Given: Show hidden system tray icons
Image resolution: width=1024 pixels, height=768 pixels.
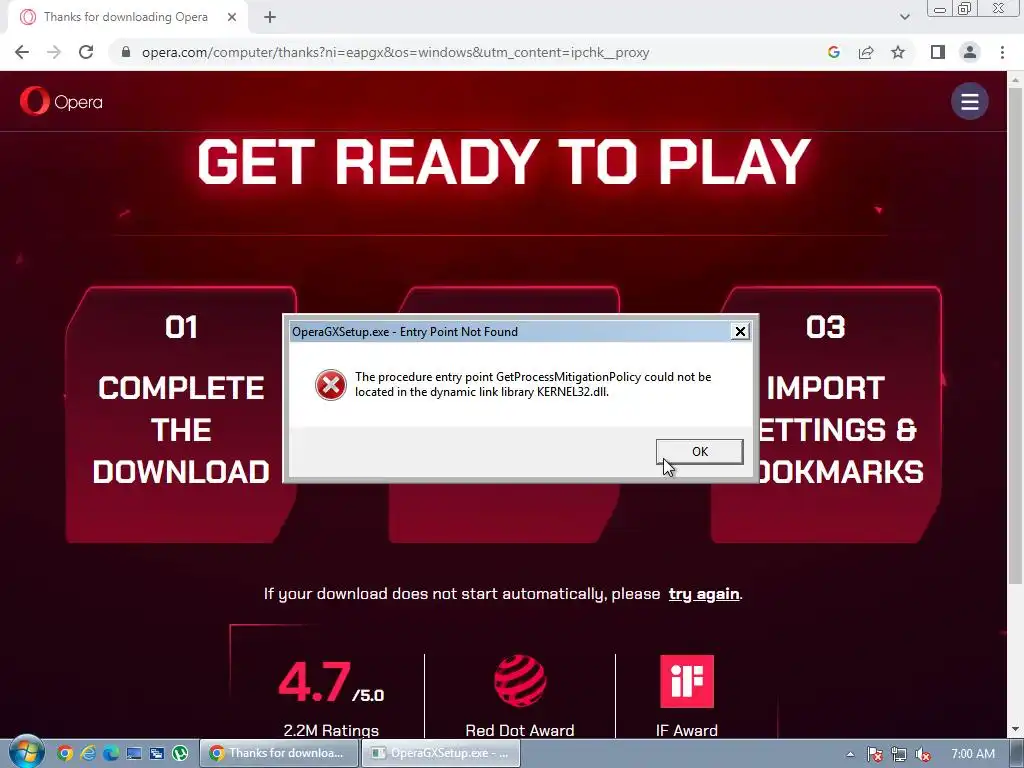Looking at the screenshot, I should pos(850,754).
